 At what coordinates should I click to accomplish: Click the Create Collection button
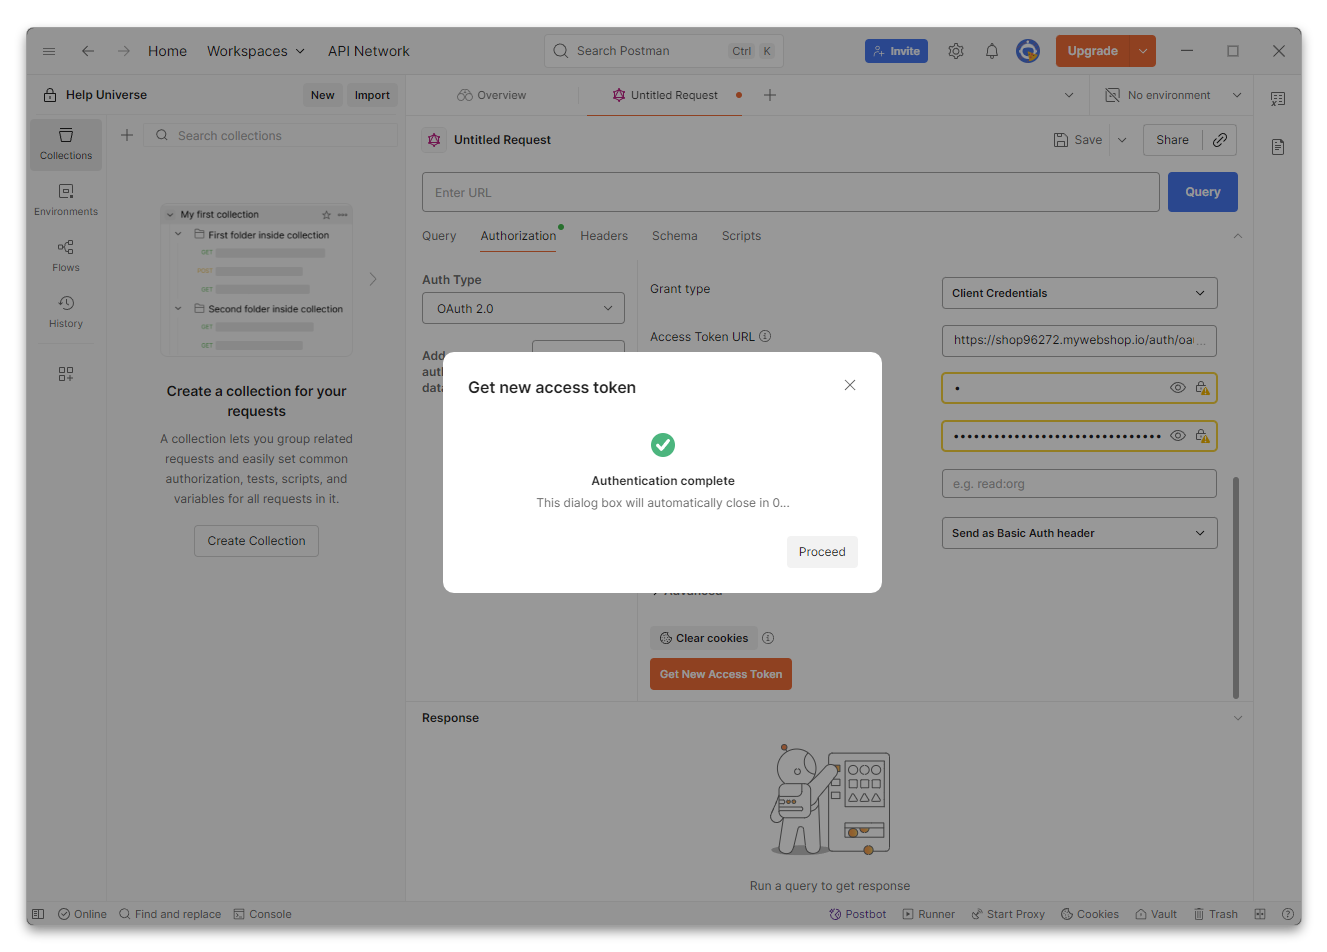[256, 541]
